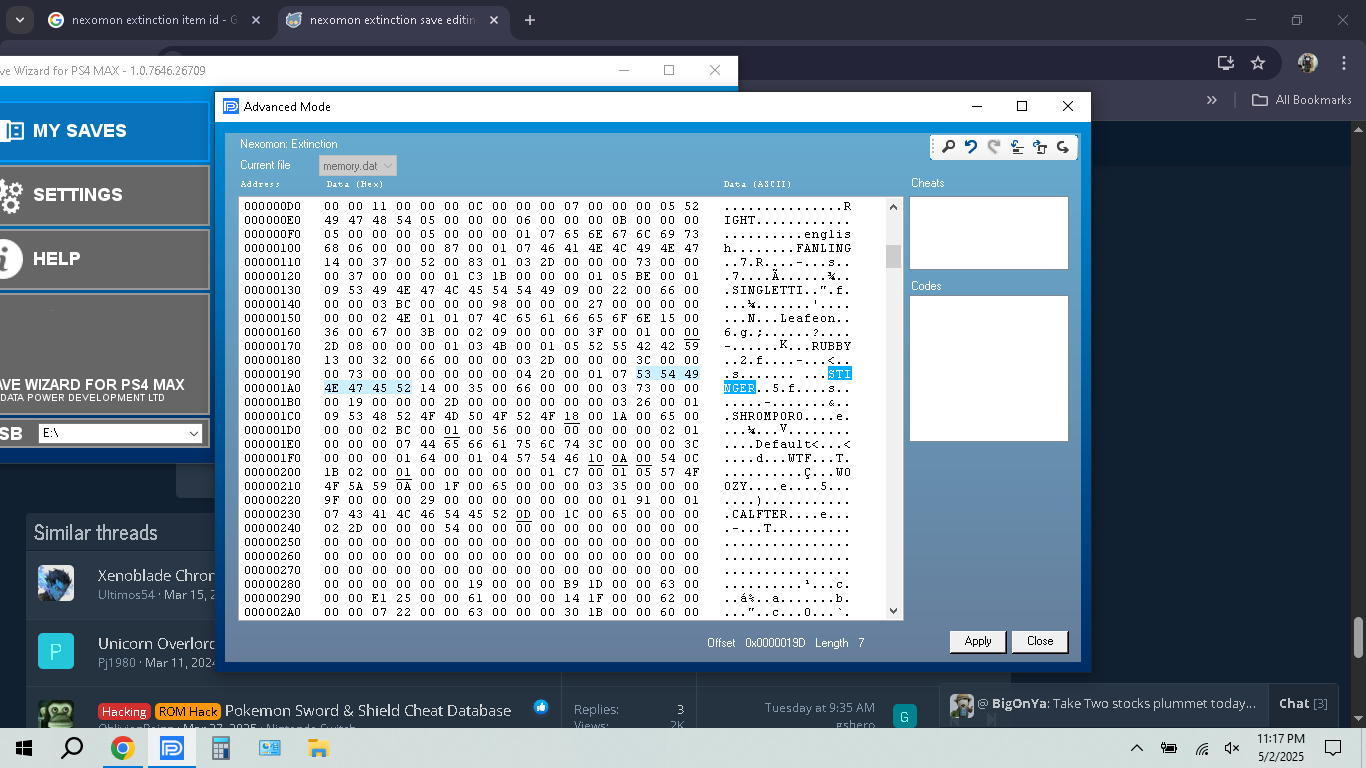Open the Pokemon Sword & Shield Cheat Database thread

tap(368, 710)
